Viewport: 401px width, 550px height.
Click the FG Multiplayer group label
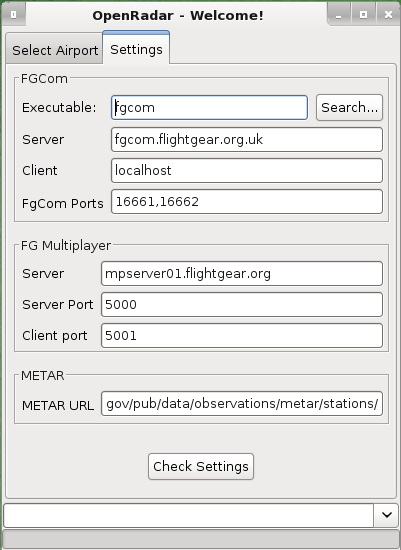66,245
